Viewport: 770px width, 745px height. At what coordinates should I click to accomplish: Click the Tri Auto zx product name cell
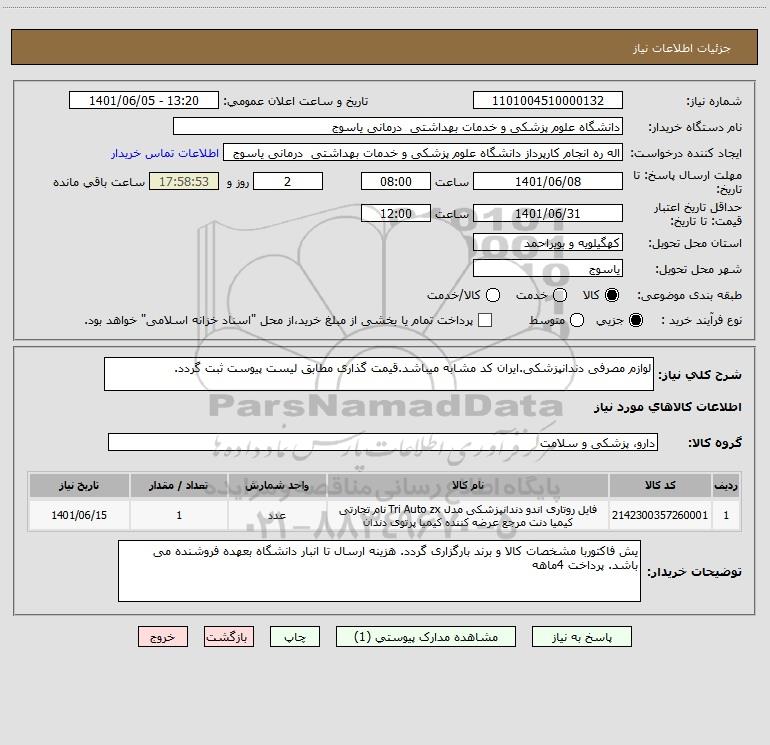coord(468,515)
